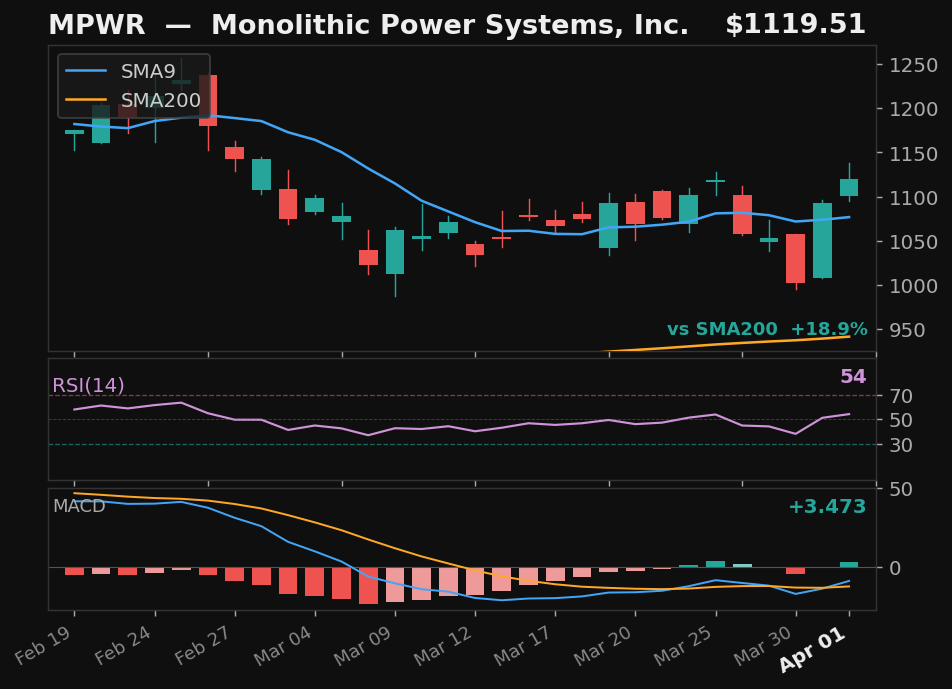Image resolution: width=952 pixels, height=689 pixels.
Task: Click the blue SMA9 legend line swatch
Action: [86, 71]
